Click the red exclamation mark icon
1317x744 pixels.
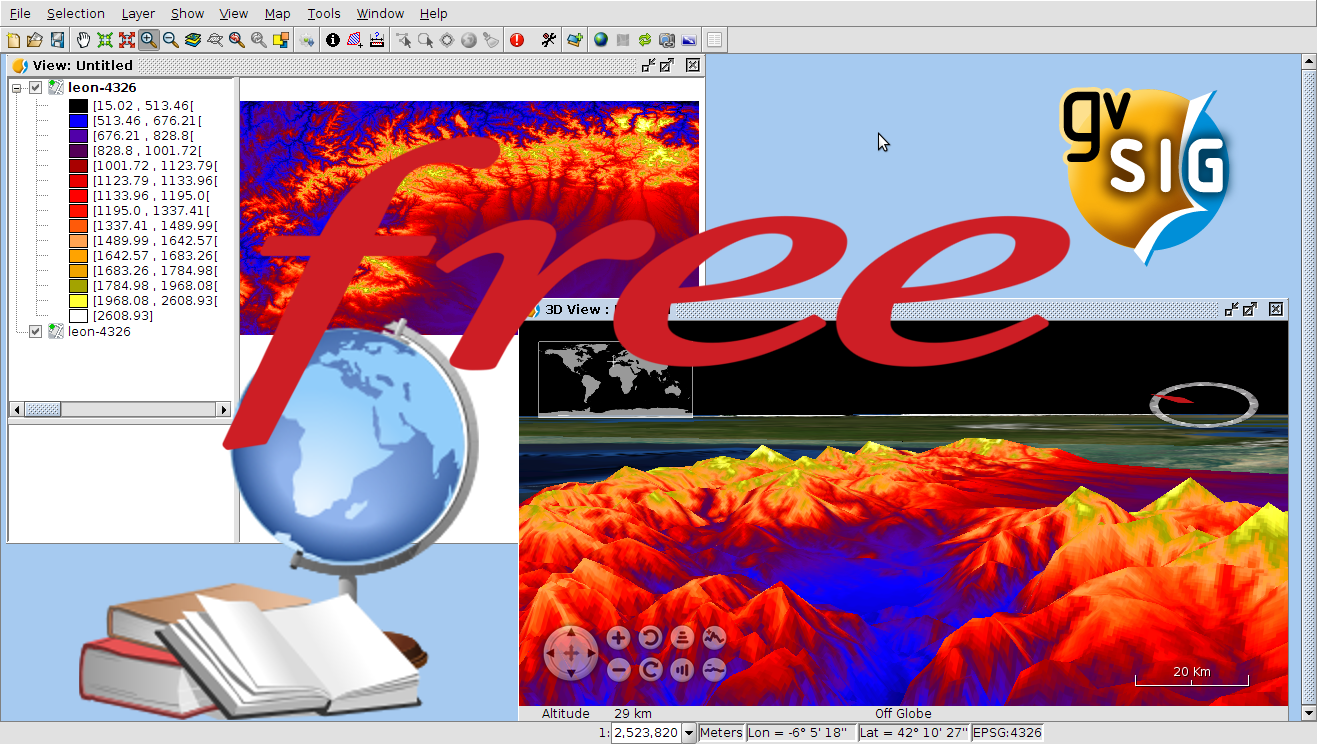pyautogui.click(x=517, y=40)
